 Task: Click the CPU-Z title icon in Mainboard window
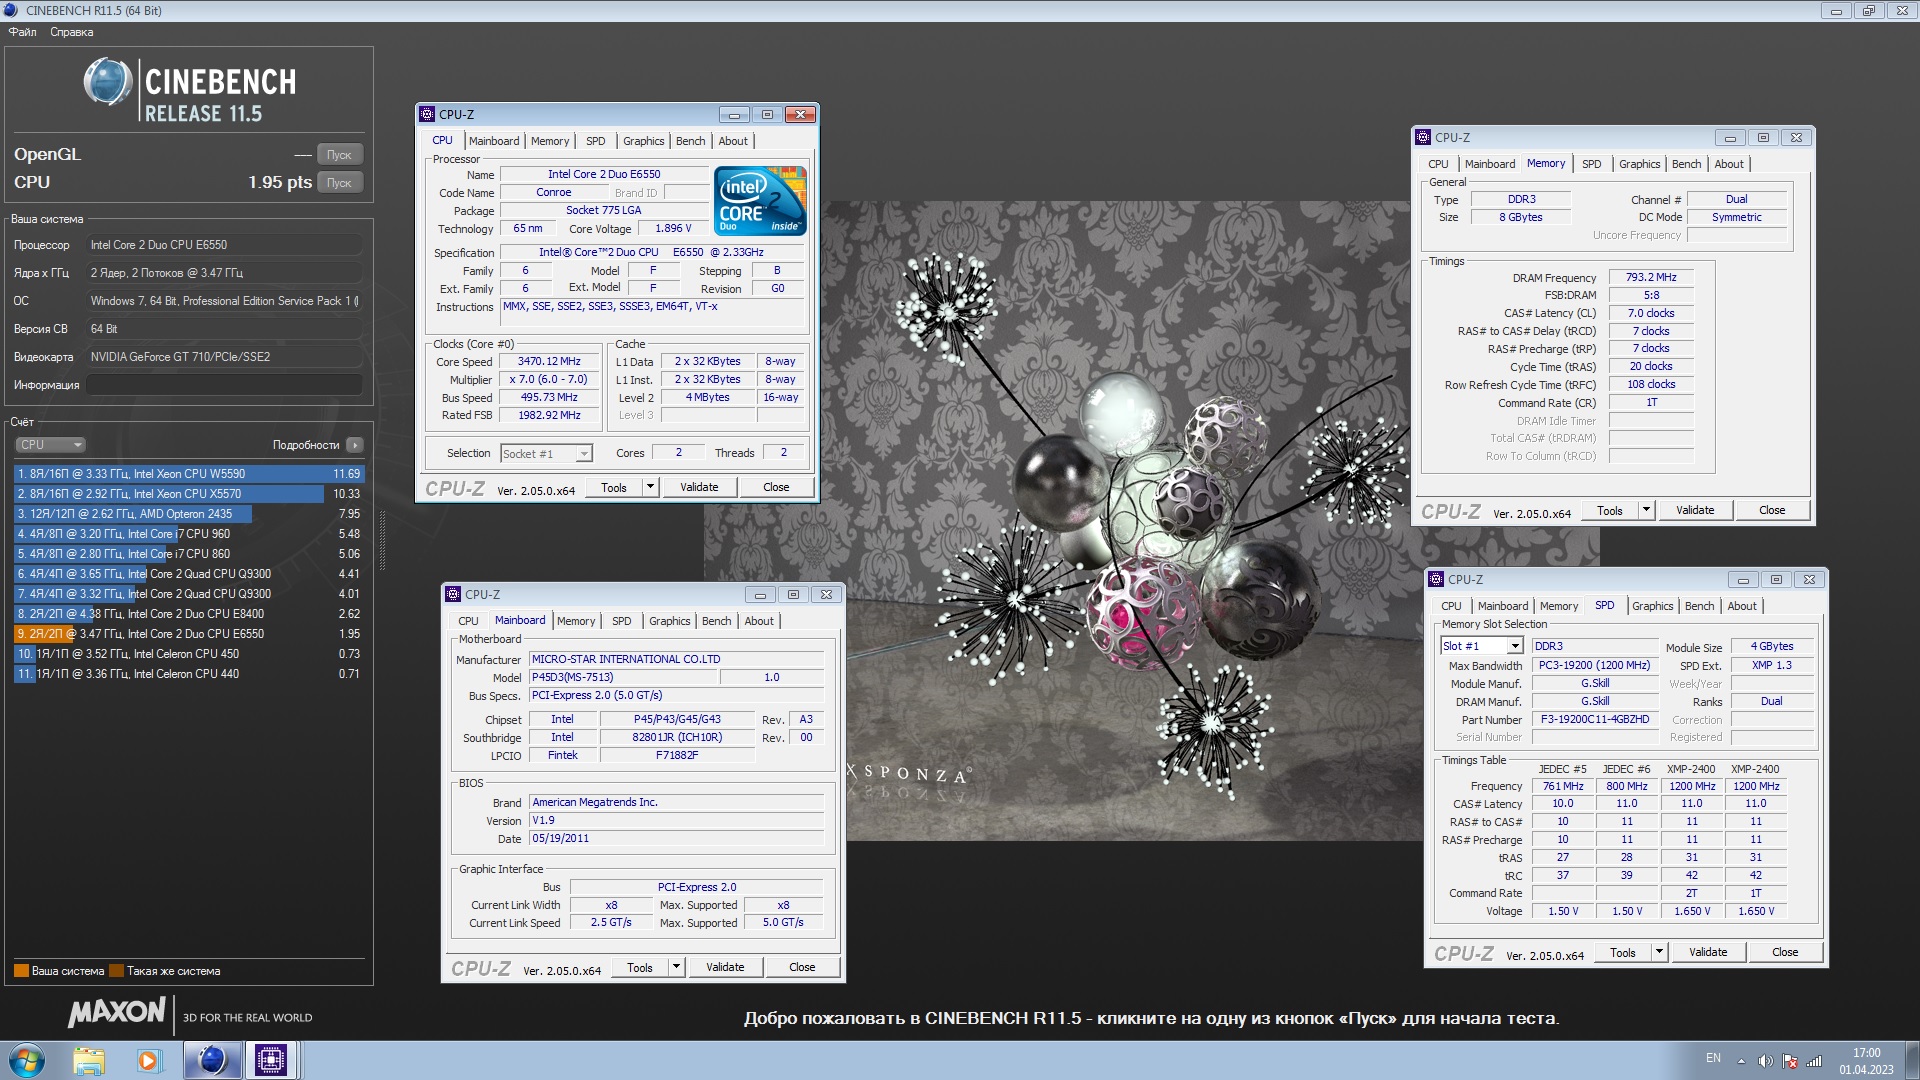453,594
